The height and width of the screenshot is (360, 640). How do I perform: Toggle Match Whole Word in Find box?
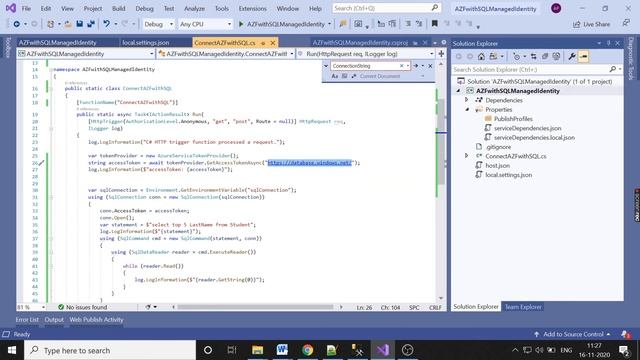pyautogui.click(x=344, y=76)
